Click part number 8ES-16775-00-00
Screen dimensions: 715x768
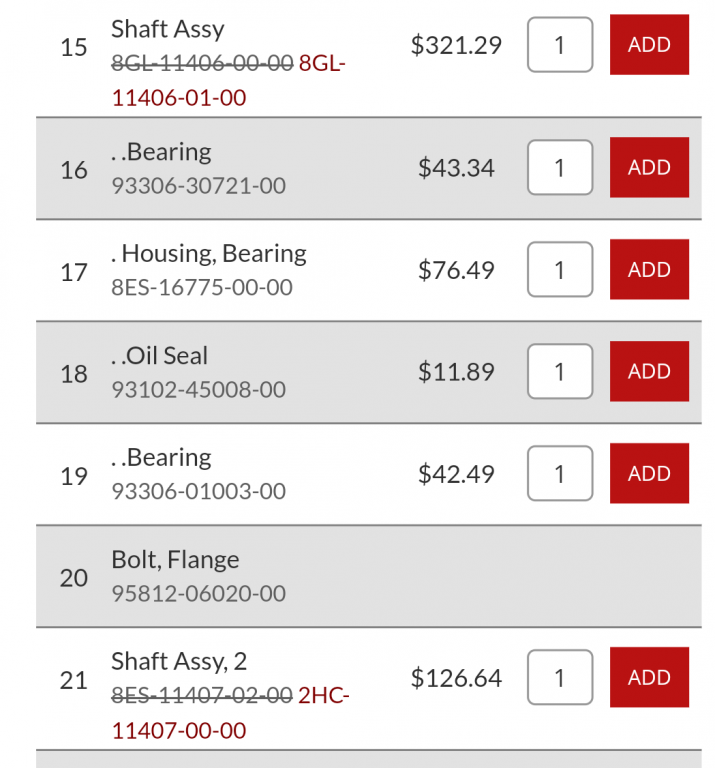(202, 288)
